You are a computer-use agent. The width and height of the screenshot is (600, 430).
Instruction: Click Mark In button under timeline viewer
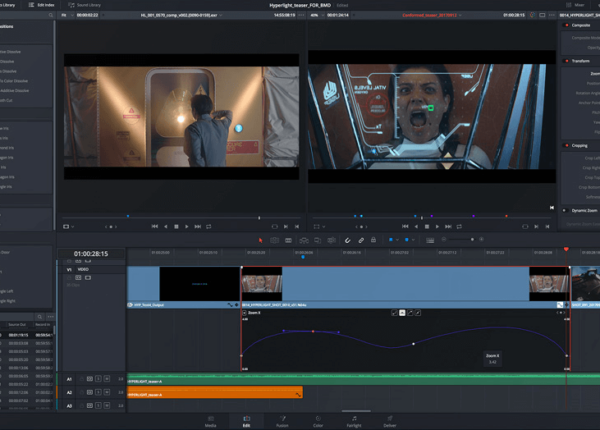pyautogui.click(x=536, y=226)
